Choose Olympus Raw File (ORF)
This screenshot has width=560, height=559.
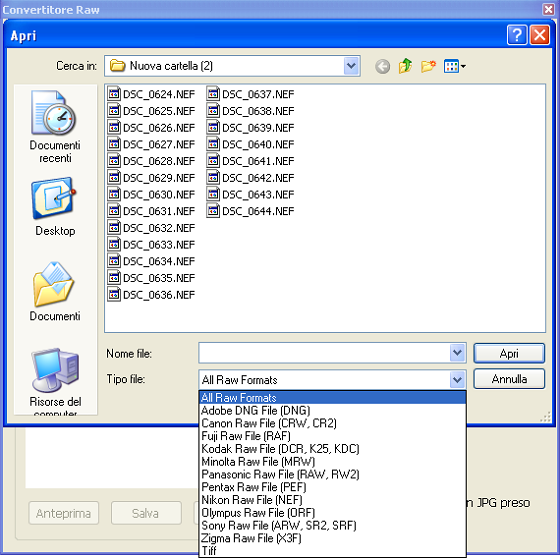[x=332, y=513]
